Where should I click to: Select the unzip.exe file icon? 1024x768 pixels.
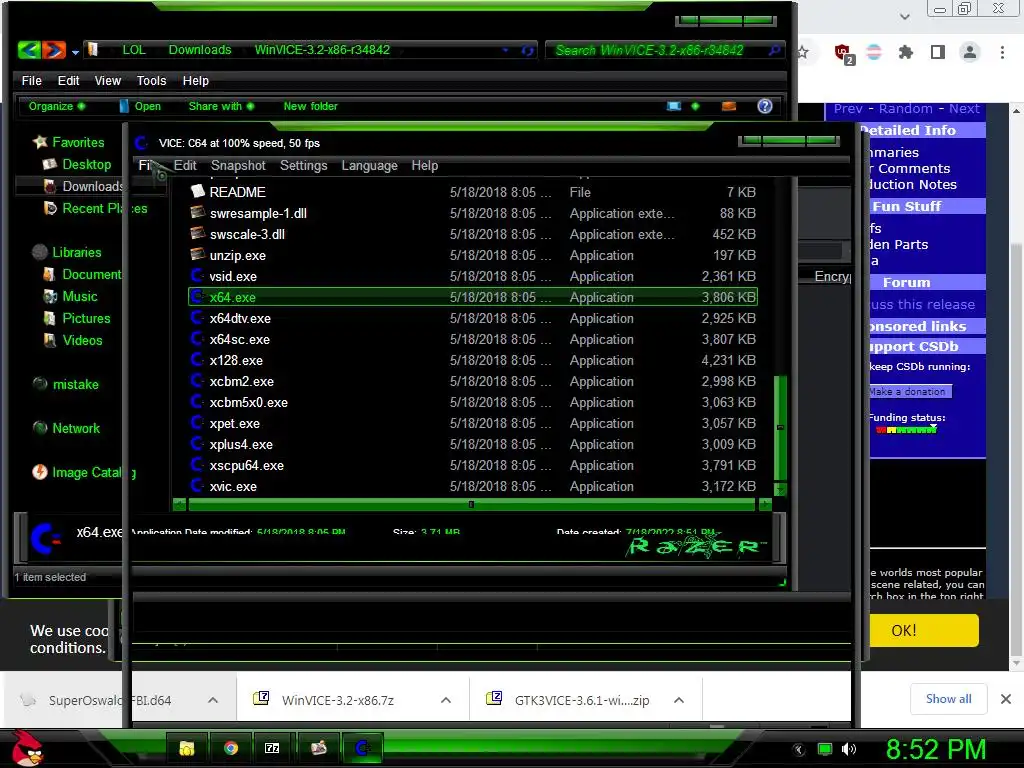coord(197,255)
